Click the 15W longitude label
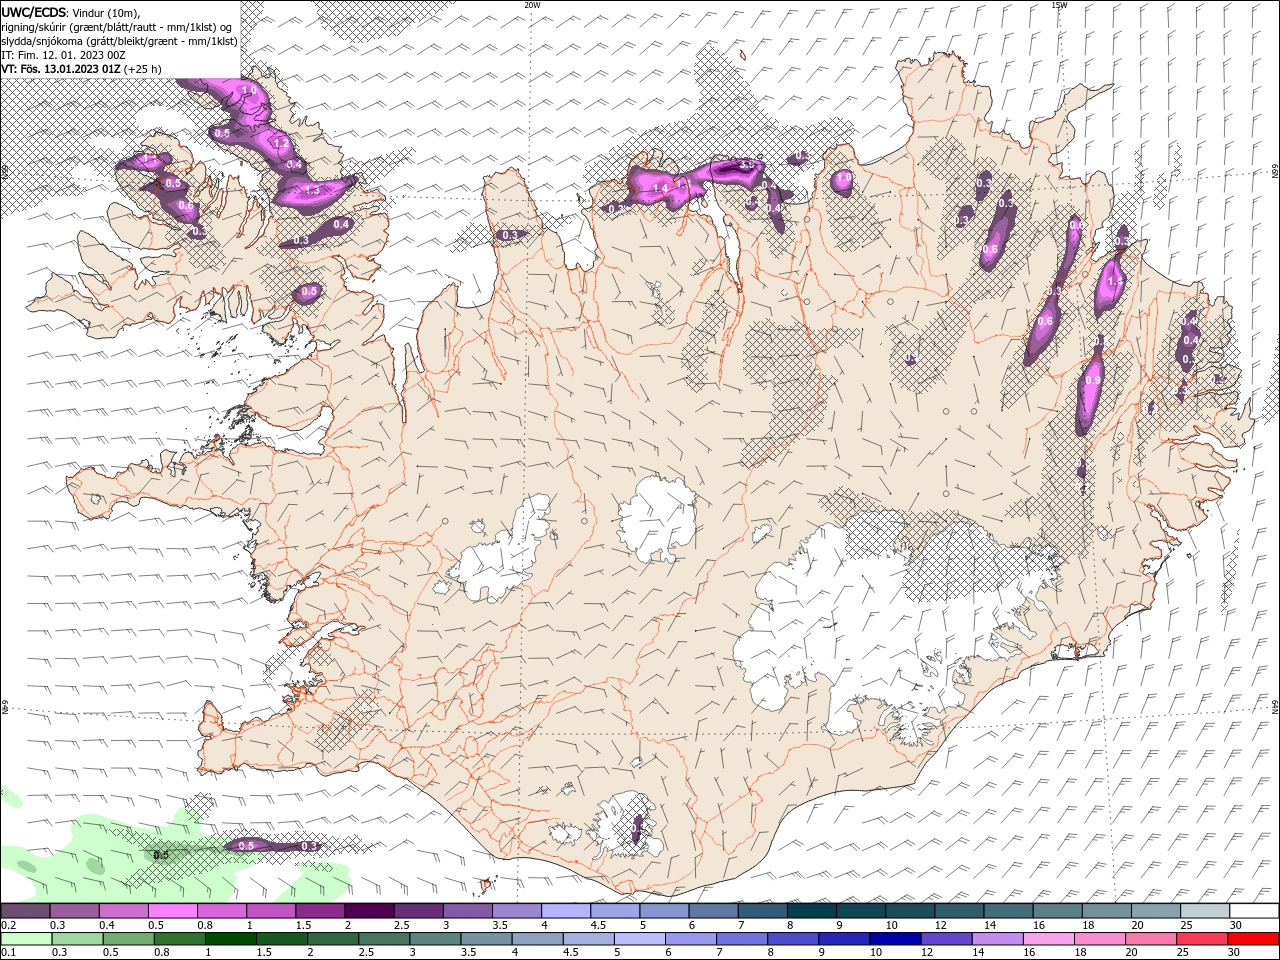 click(x=1059, y=5)
